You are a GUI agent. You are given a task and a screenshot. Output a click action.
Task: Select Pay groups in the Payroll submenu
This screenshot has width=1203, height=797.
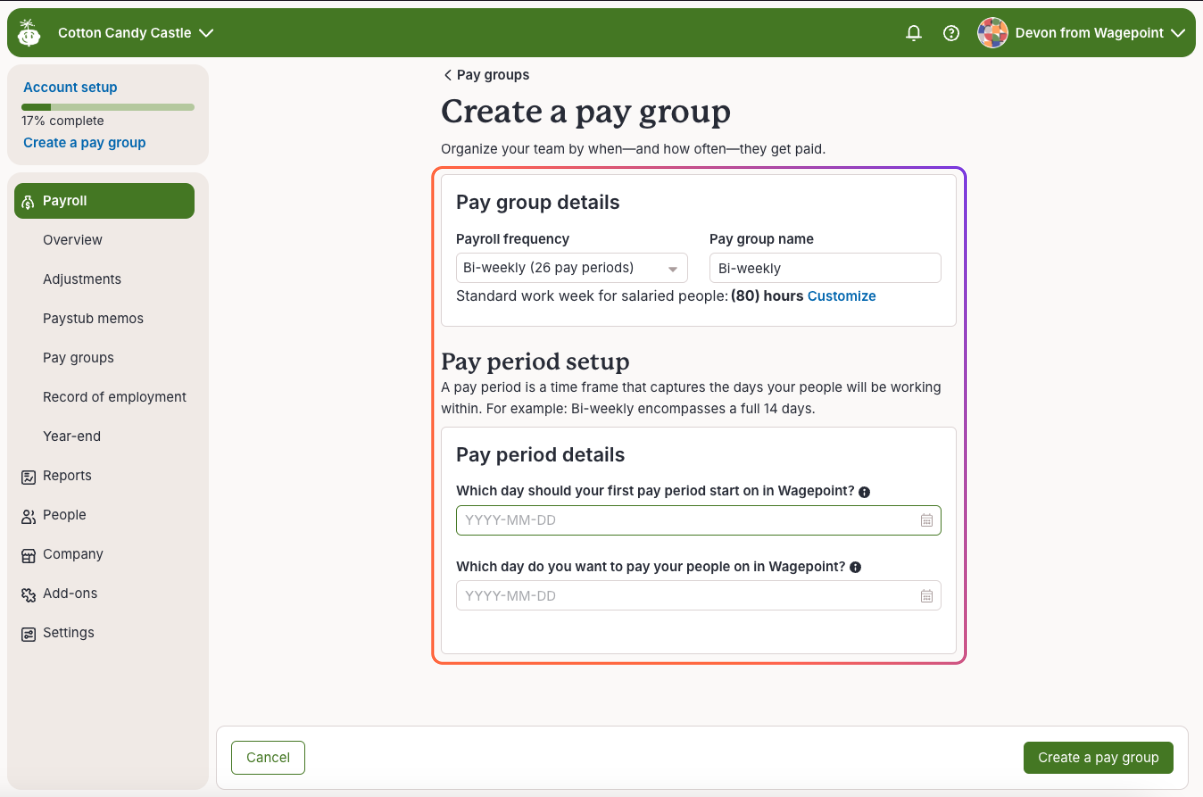[x=78, y=358]
